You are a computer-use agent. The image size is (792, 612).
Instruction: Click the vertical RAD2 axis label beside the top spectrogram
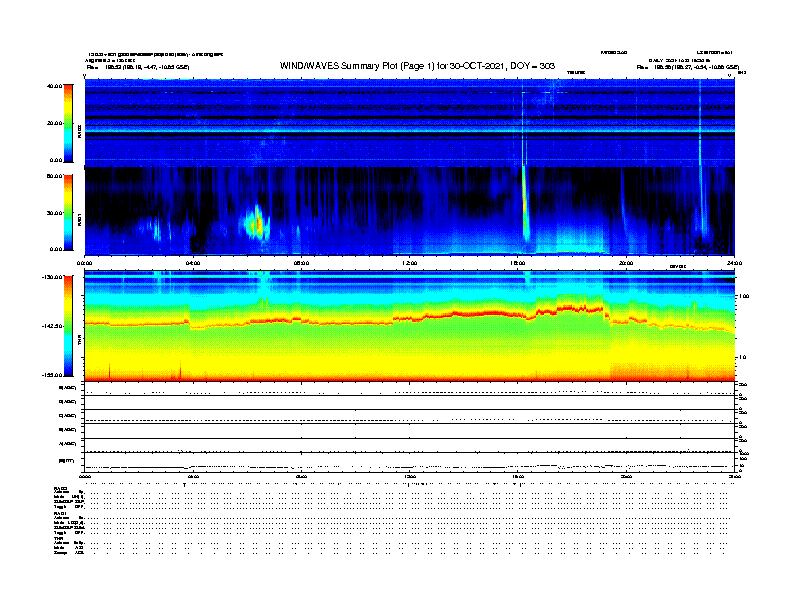click(x=79, y=132)
